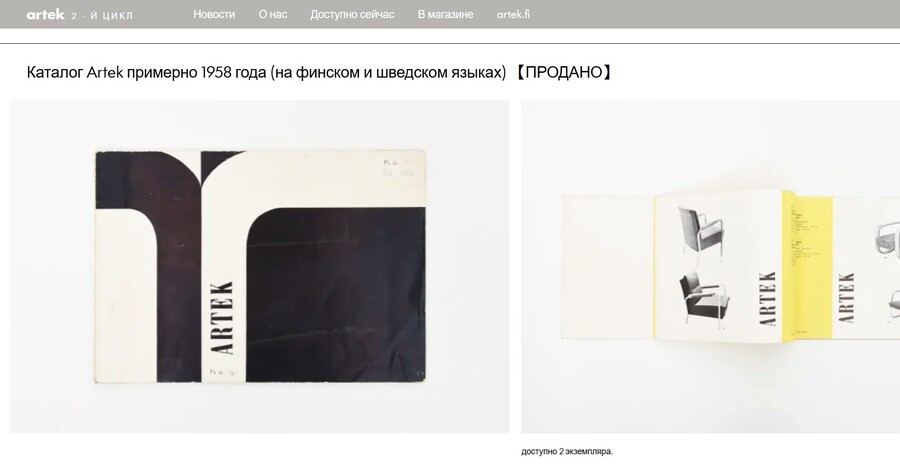The image size is (900, 469).
Task: Follow the artek.fi link in the header
Action: click(x=513, y=14)
